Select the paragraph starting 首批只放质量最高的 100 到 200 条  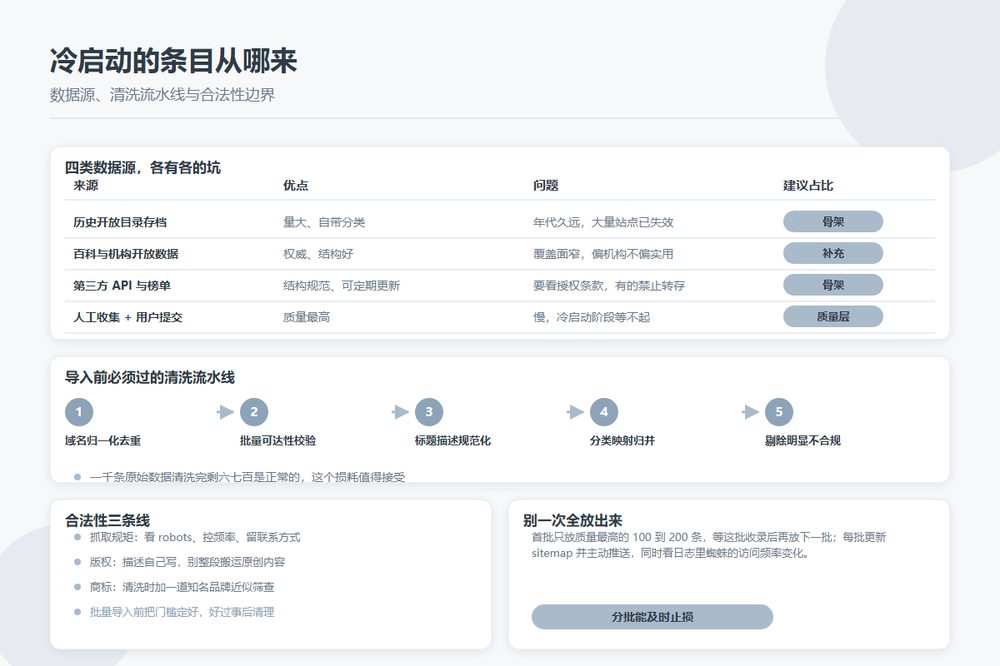click(709, 545)
